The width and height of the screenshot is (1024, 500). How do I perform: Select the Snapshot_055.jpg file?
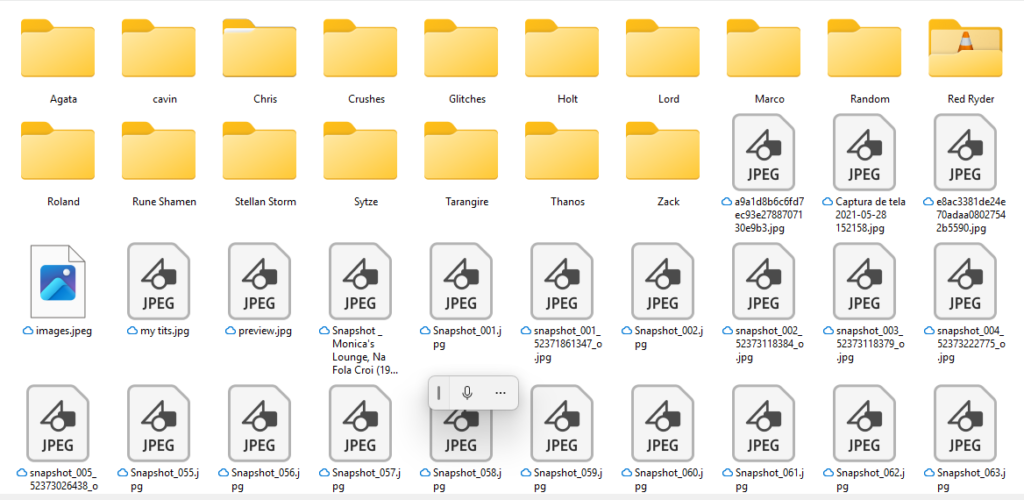coord(158,421)
